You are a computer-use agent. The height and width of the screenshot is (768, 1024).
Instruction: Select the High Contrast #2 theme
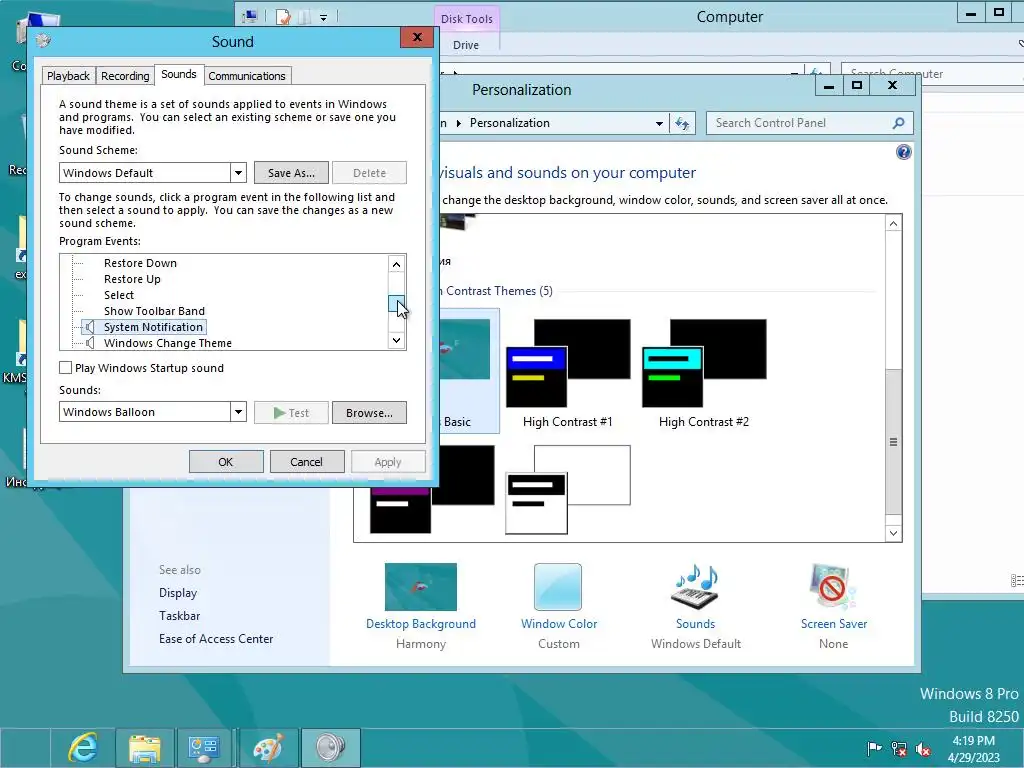point(704,373)
